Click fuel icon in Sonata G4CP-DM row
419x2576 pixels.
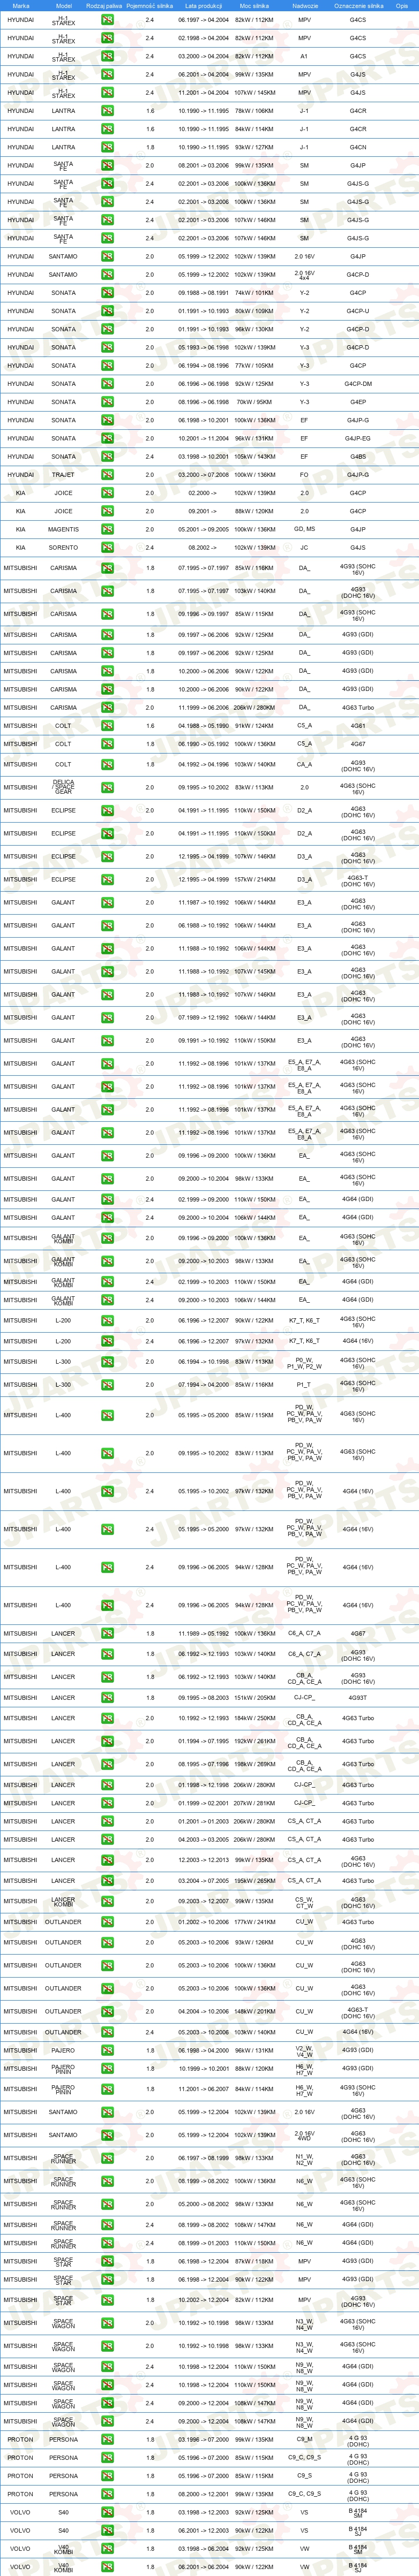107,384
